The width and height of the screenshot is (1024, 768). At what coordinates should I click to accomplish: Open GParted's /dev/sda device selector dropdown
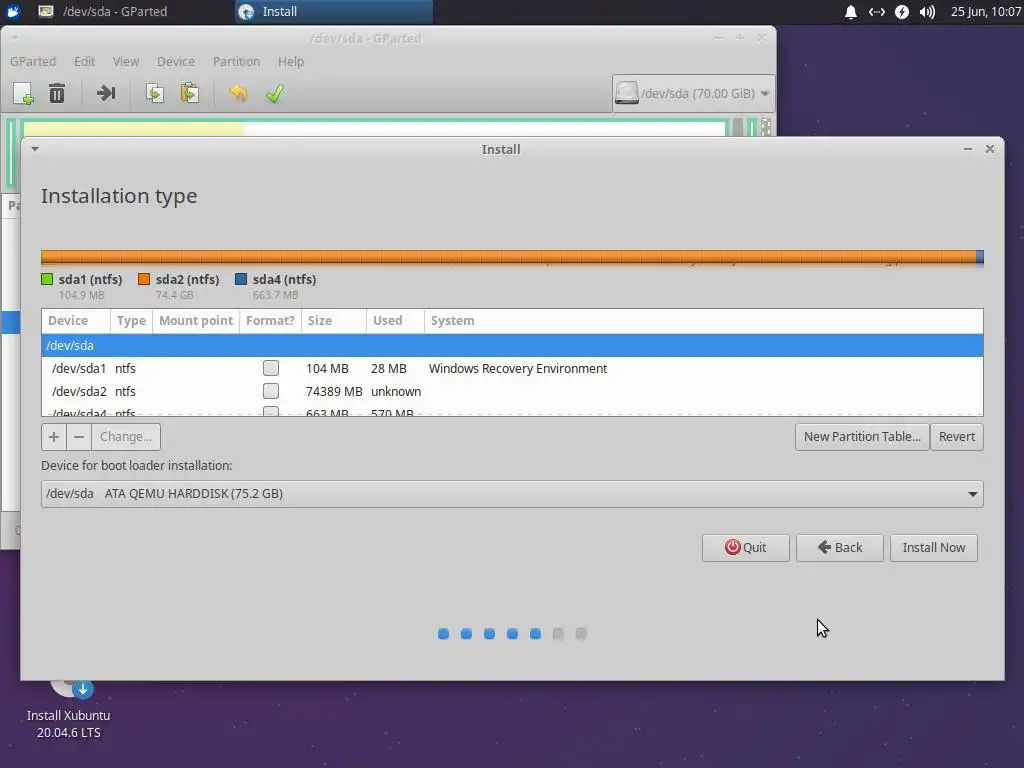(693, 93)
